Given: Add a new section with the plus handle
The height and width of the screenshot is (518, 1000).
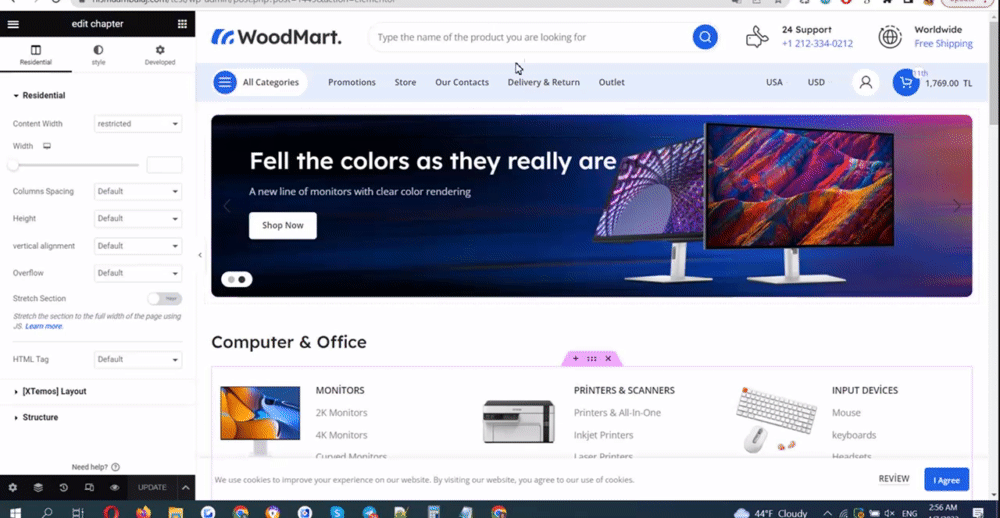Looking at the screenshot, I should point(575,359).
